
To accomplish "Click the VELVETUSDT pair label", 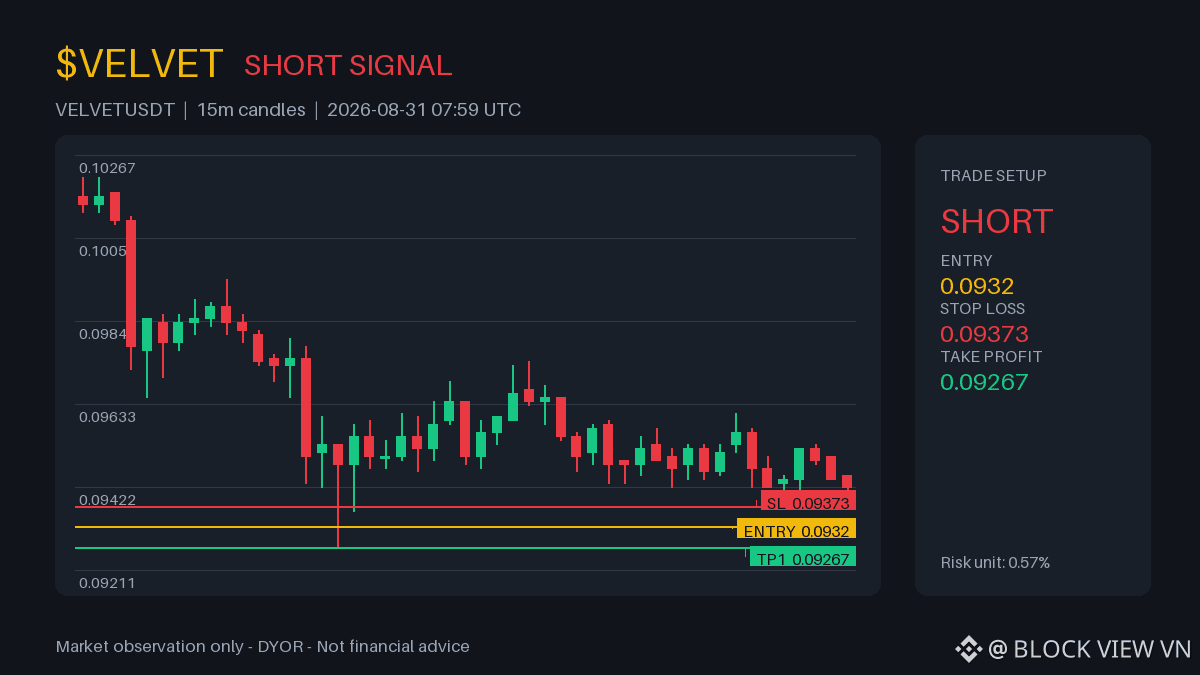I will coord(115,110).
